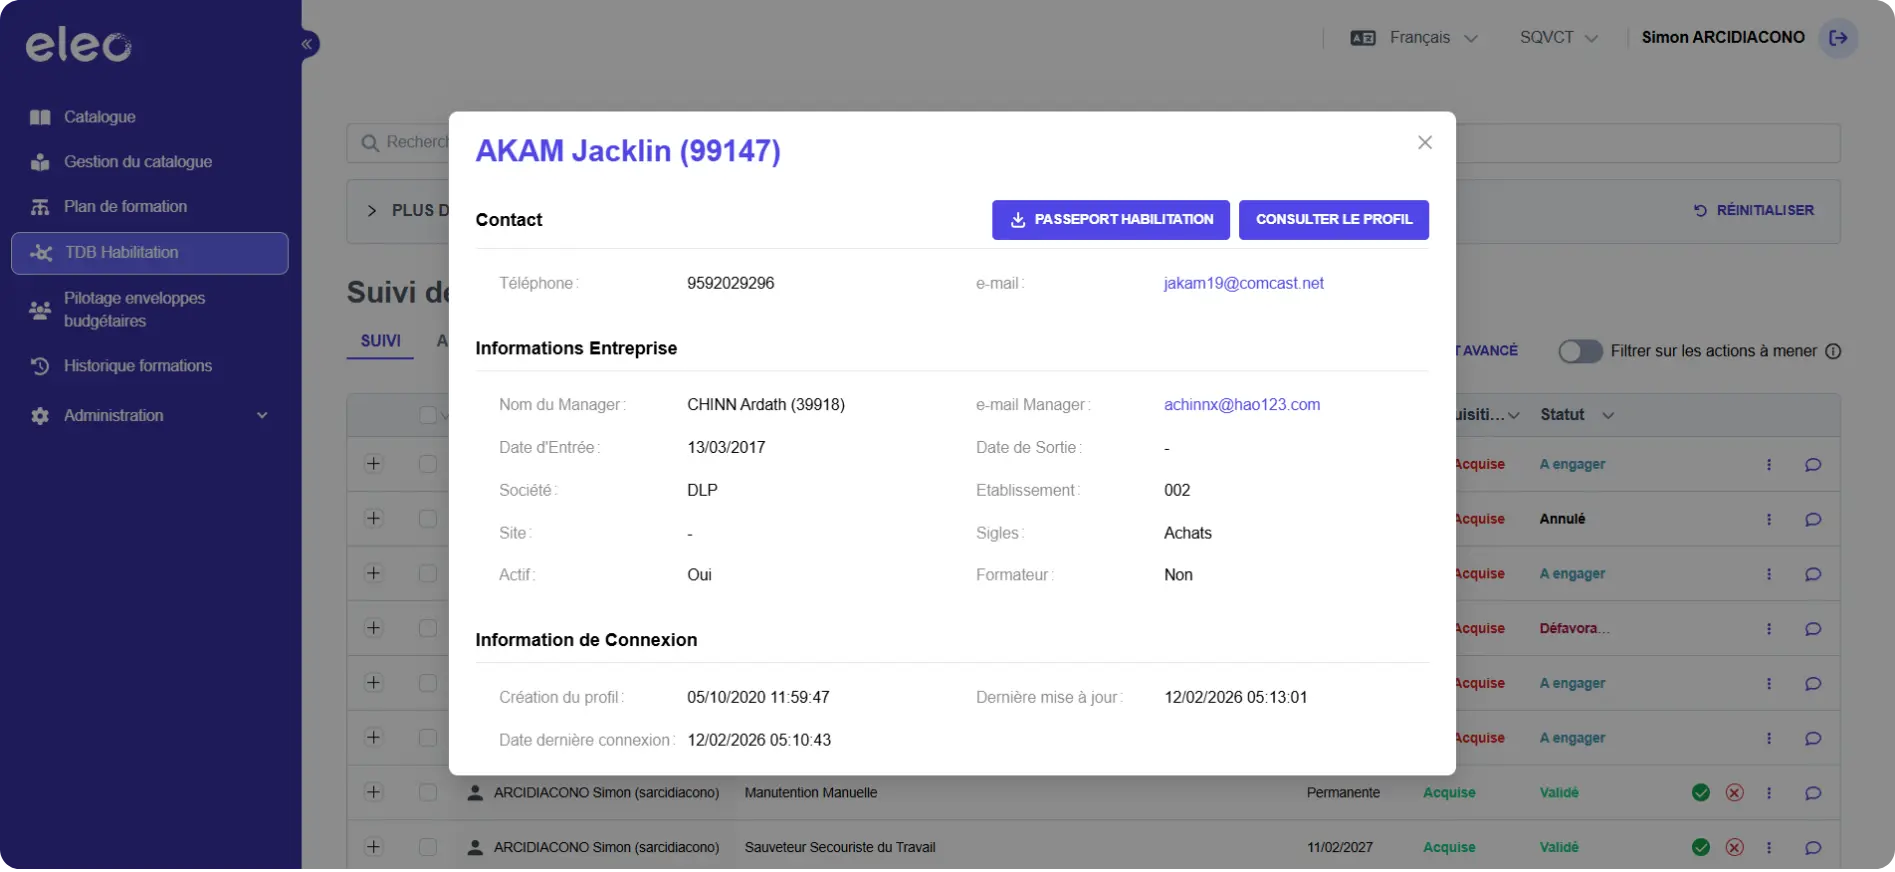
Task: Click the eleo logo
Action: click(78, 45)
